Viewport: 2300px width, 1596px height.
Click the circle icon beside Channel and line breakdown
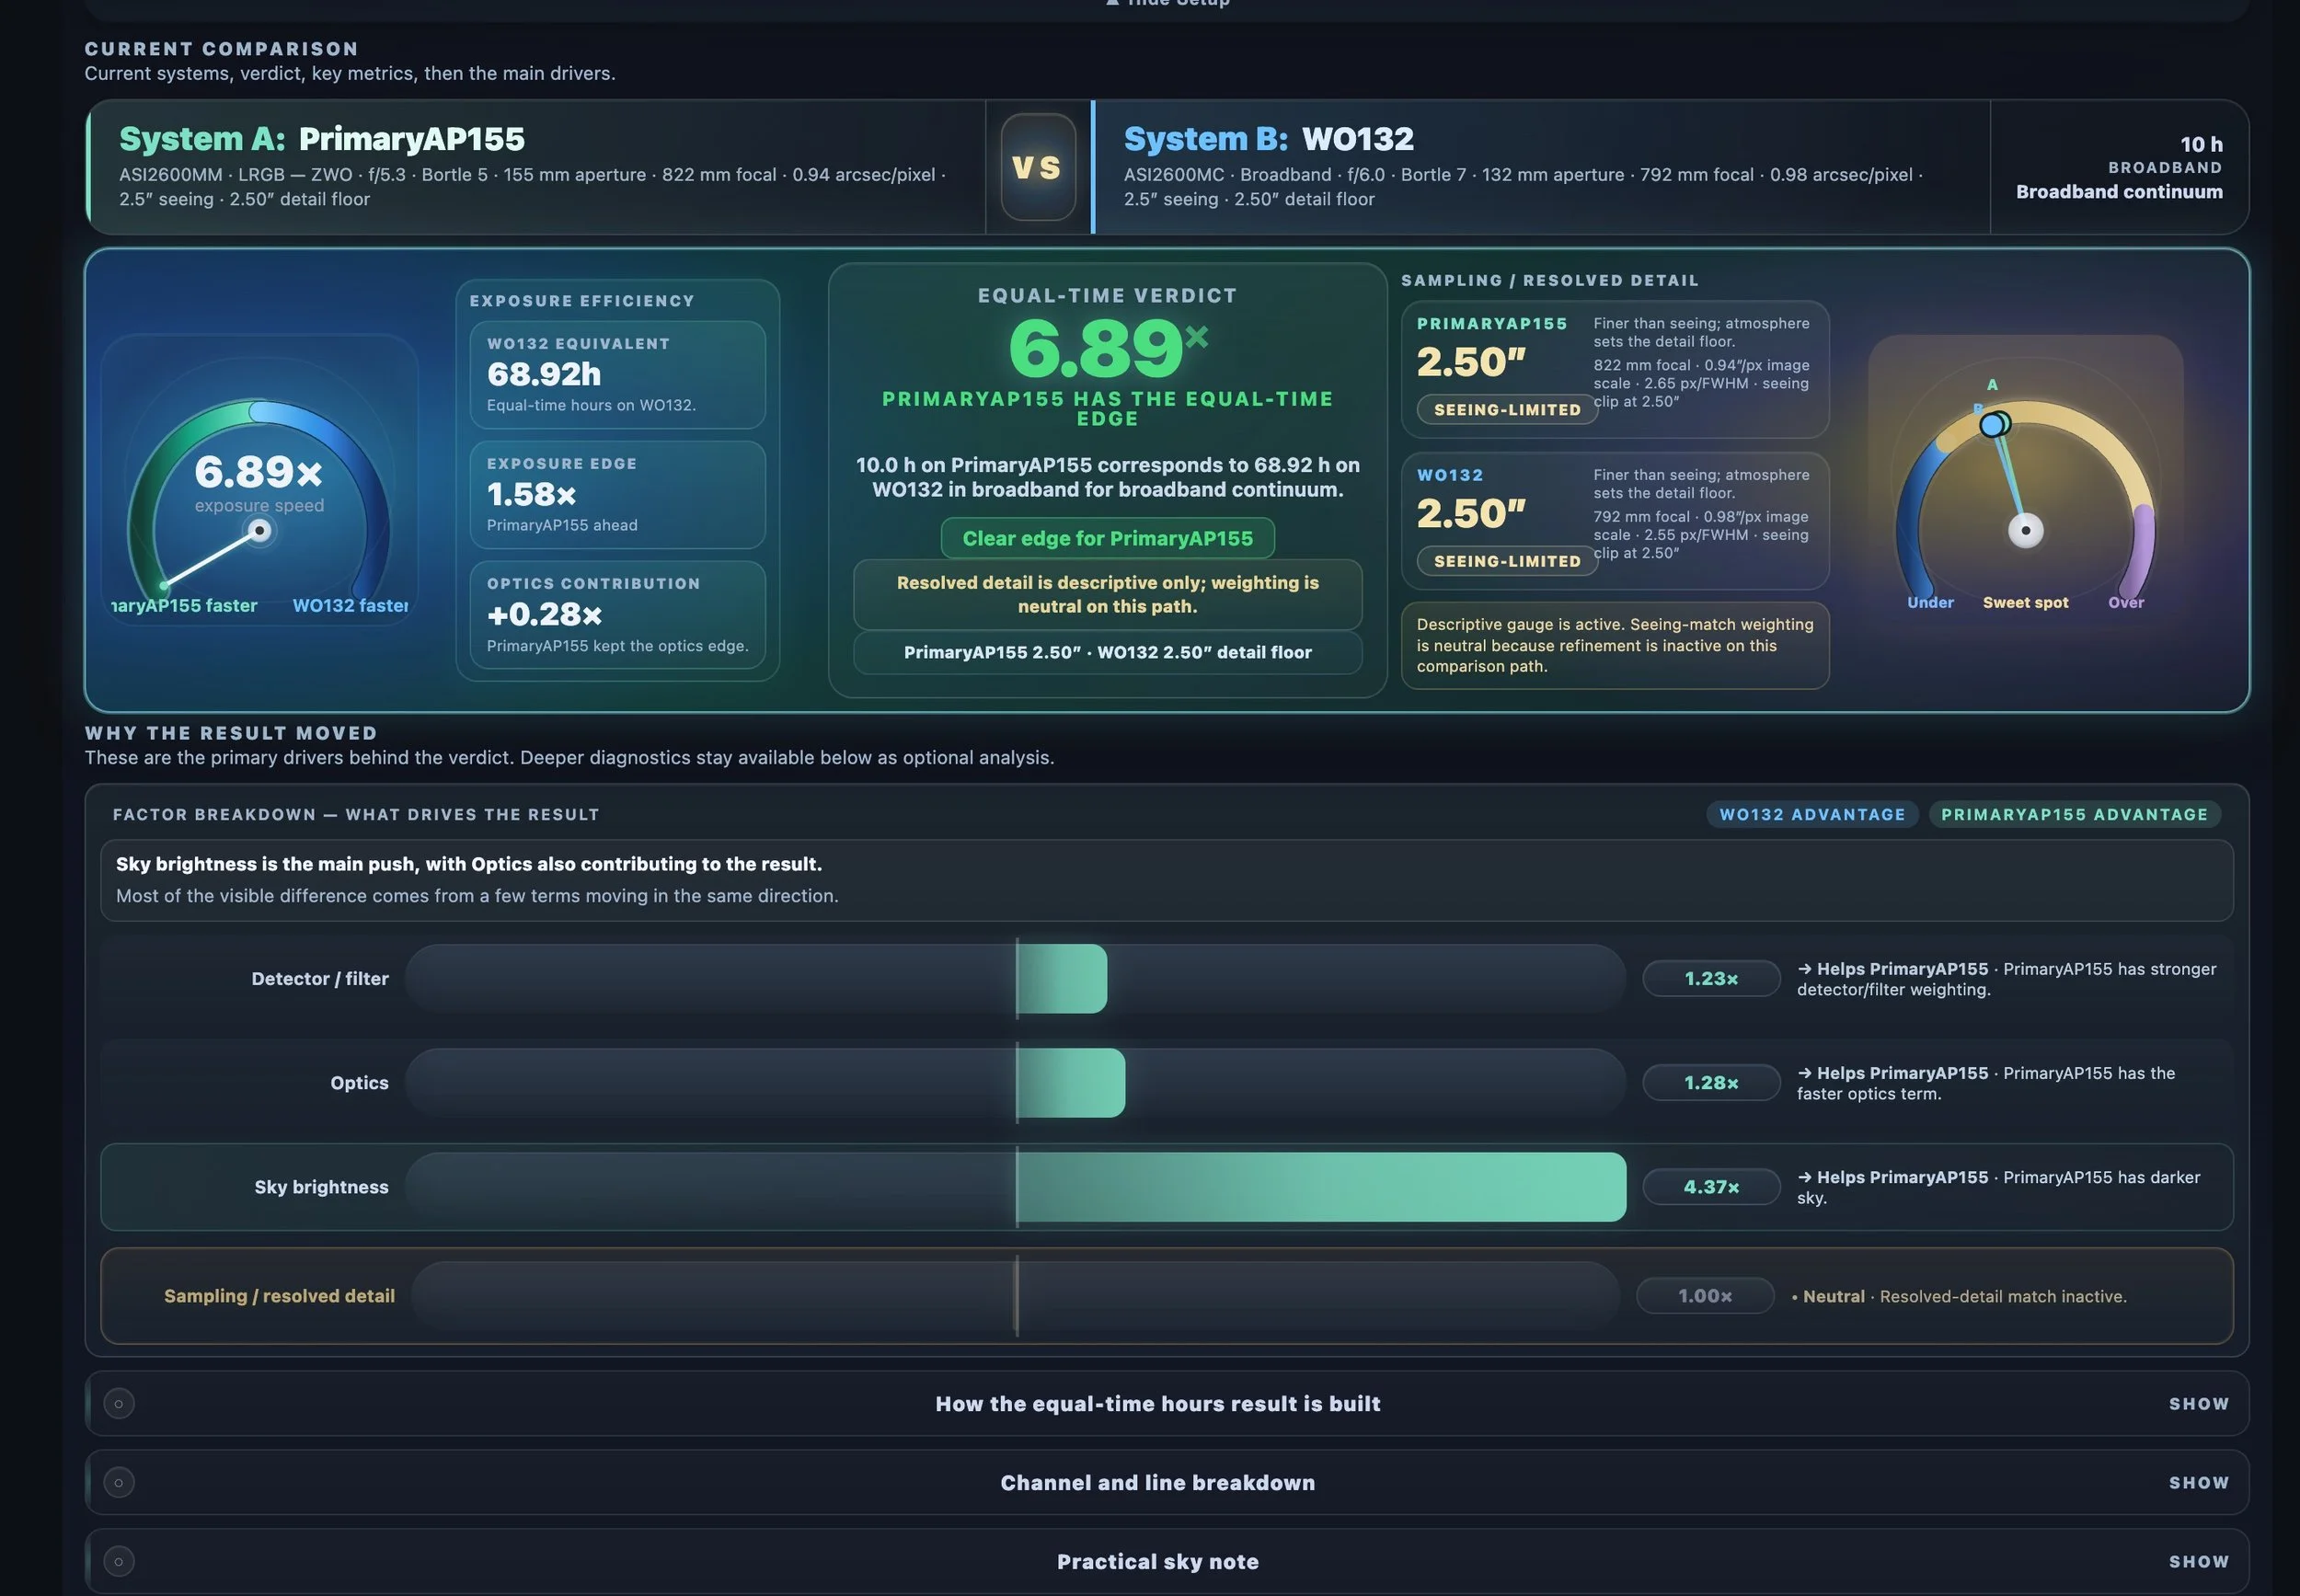coord(119,1482)
